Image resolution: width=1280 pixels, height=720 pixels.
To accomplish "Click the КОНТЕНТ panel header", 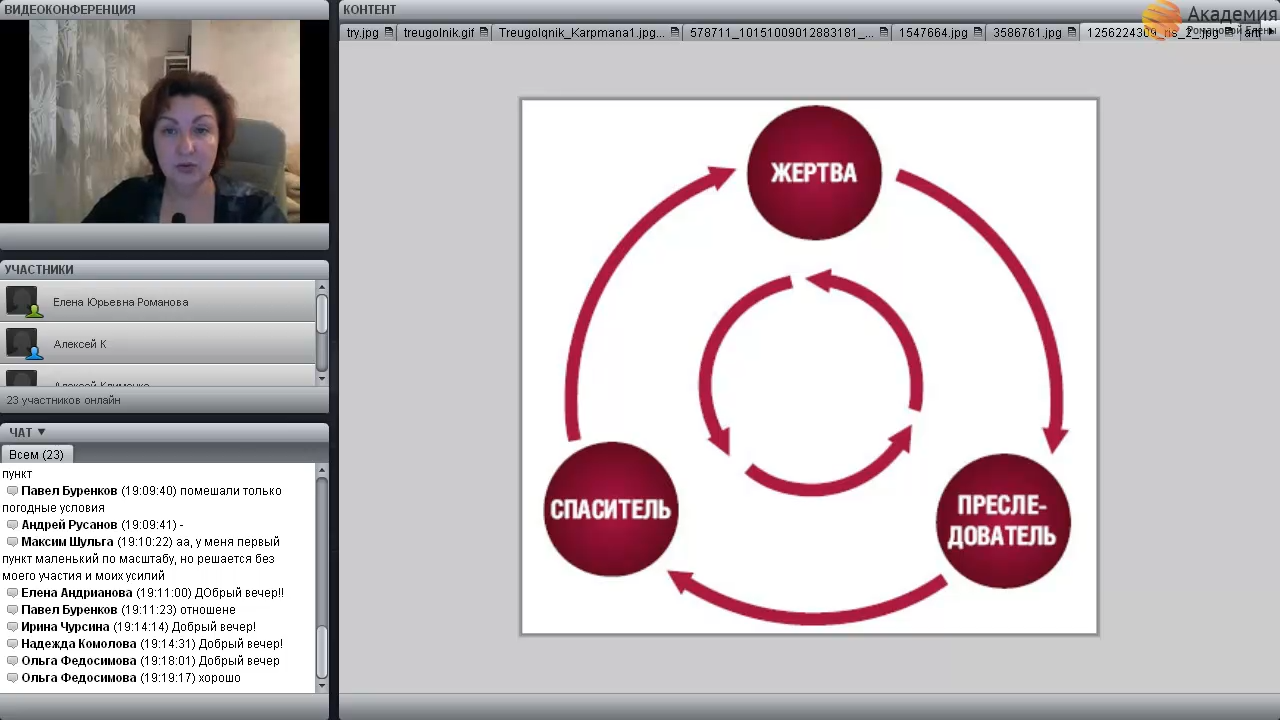I will tap(809, 9).
